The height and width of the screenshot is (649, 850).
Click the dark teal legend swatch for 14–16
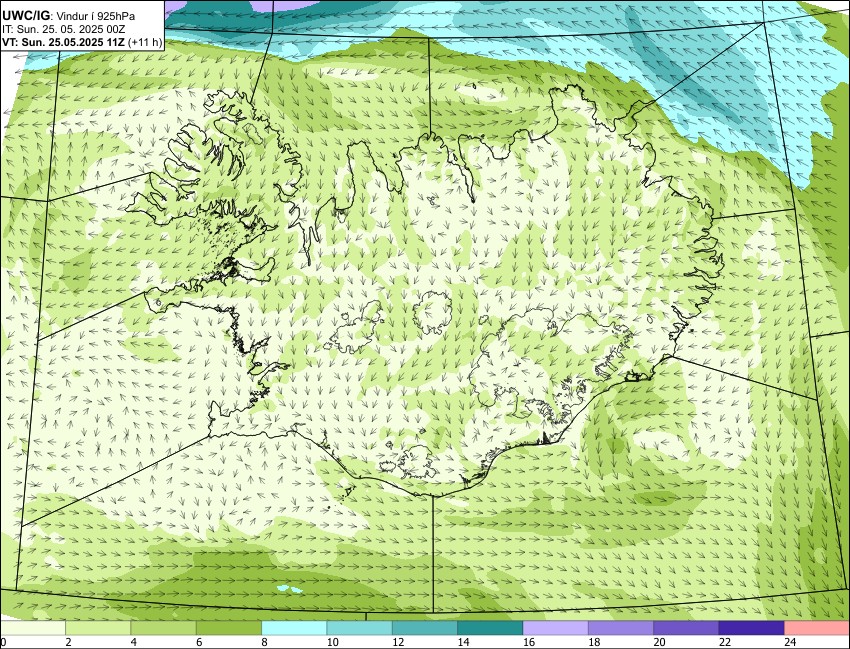(x=490, y=628)
